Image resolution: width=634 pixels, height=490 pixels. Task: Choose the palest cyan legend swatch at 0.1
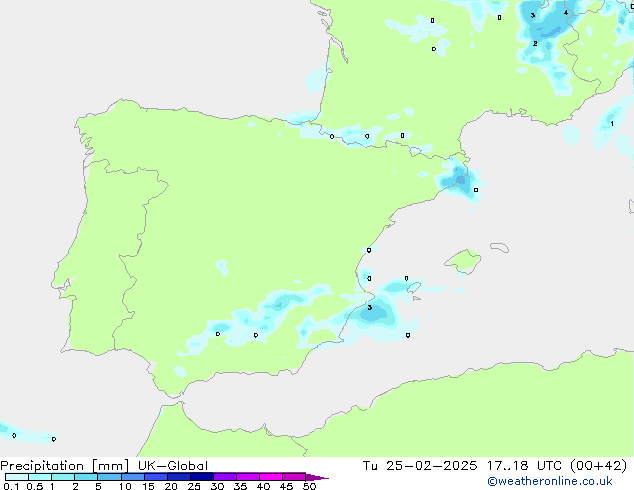[17, 477]
